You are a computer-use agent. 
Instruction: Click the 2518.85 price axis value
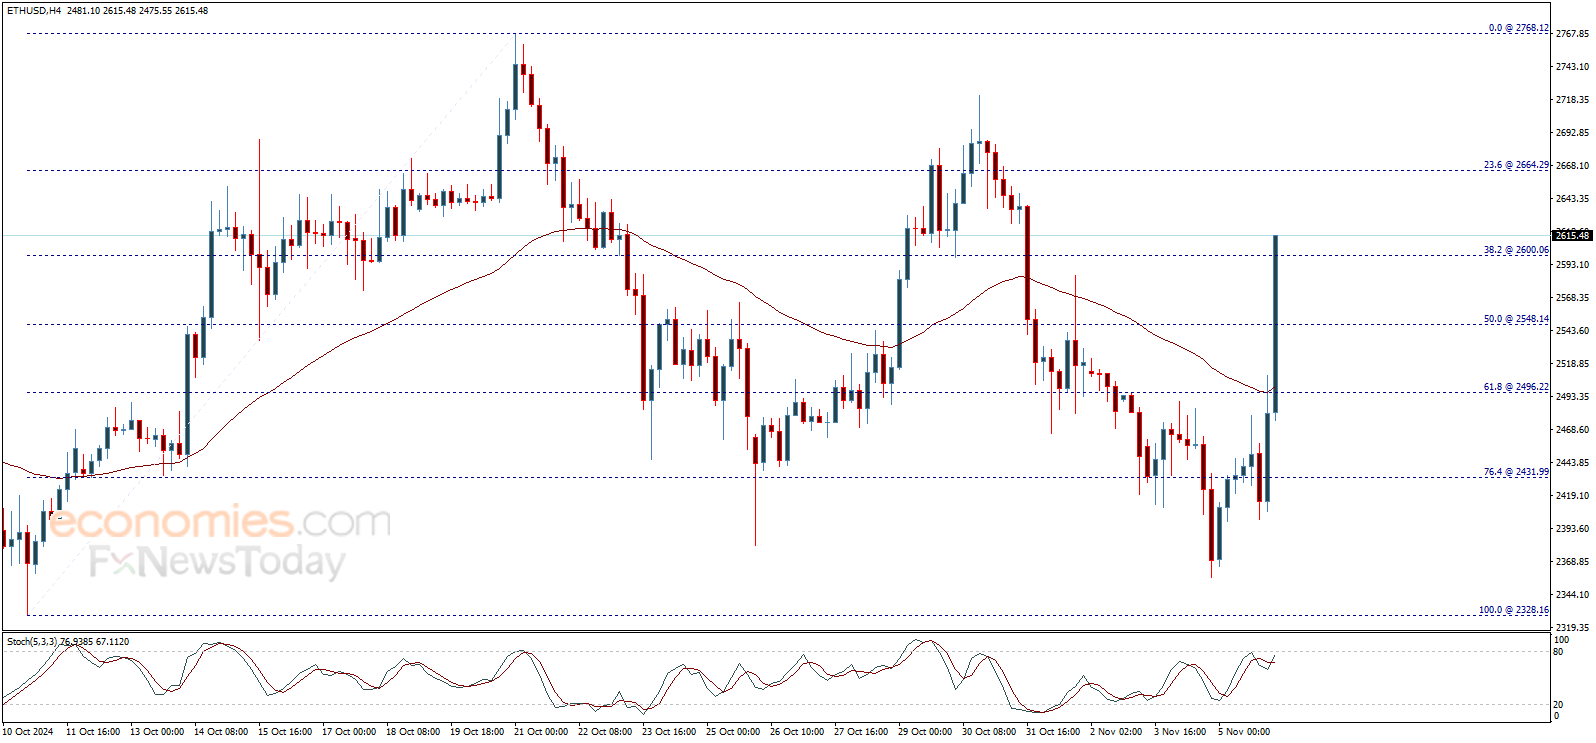(1572, 364)
